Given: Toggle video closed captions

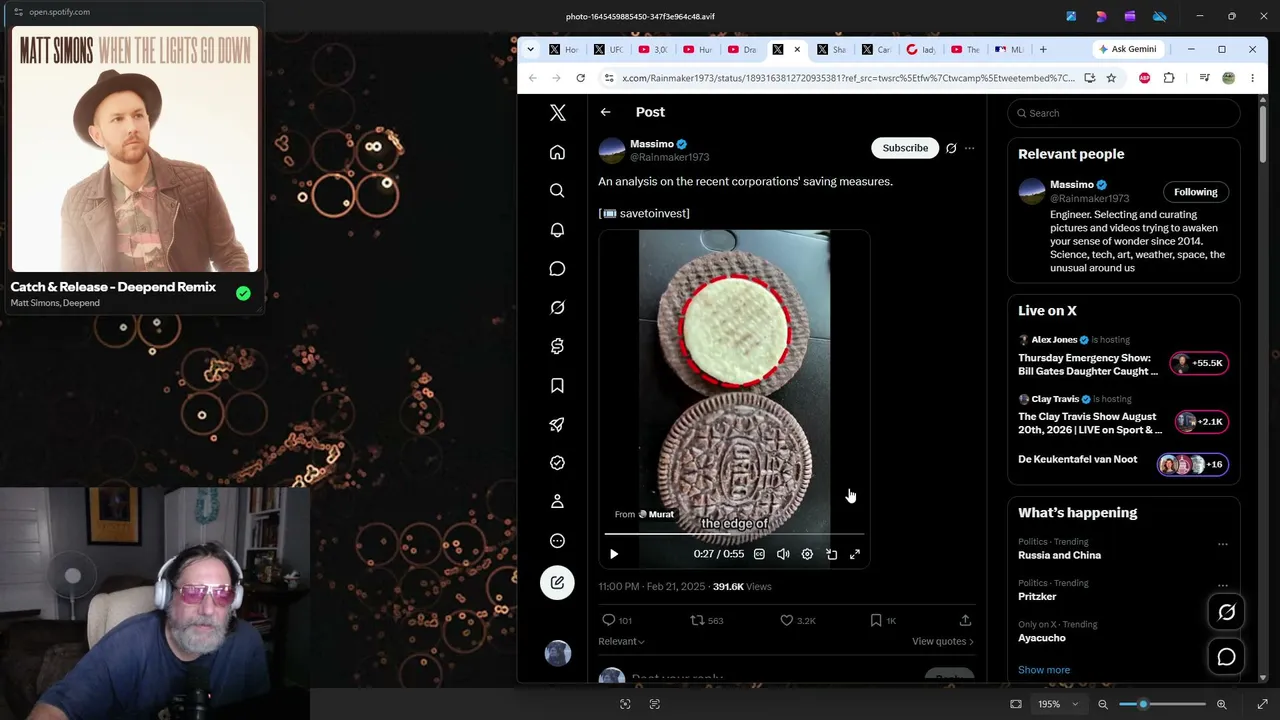Looking at the screenshot, I should point(759,554).
